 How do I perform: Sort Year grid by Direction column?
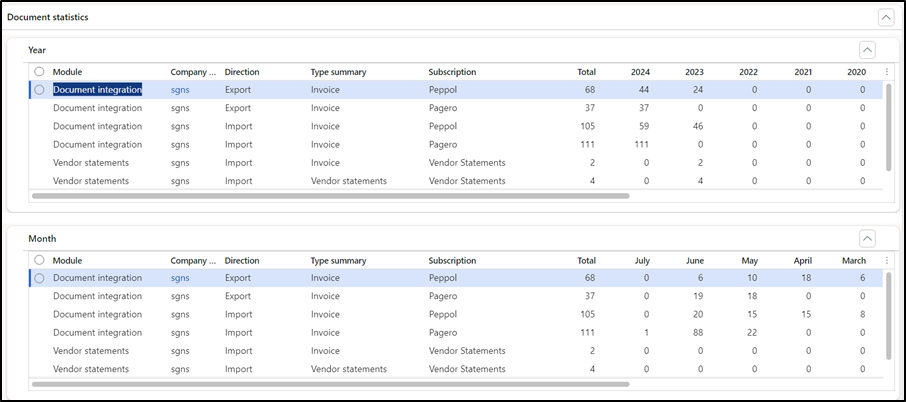point(242,72)
